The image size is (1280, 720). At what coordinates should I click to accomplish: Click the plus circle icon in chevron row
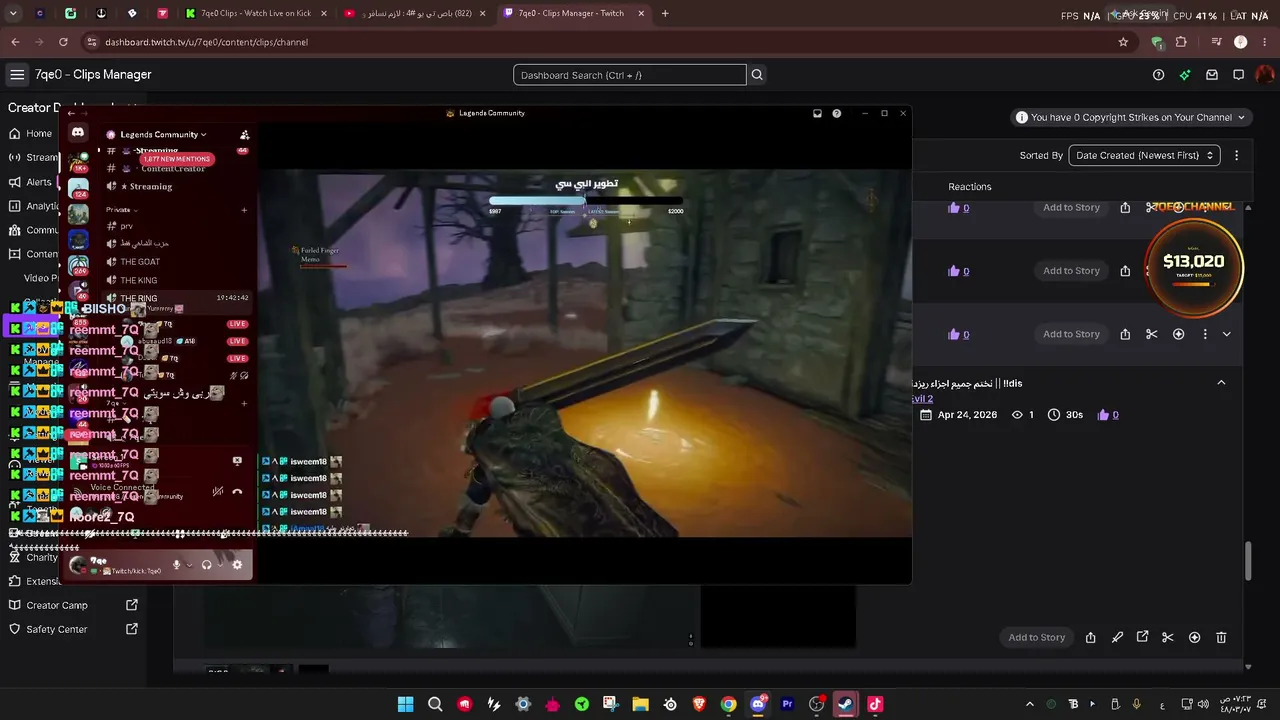(x=1178, y=334)
